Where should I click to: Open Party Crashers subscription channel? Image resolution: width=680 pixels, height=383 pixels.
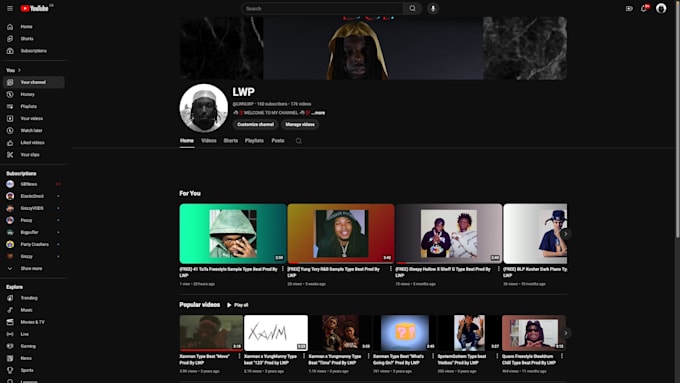tap(34, 244)
